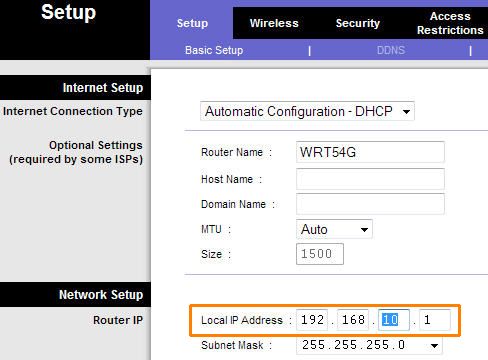Viewport: 488px width, 360px height.
Task: Click the Domain Name label
Action: point(233,204)
